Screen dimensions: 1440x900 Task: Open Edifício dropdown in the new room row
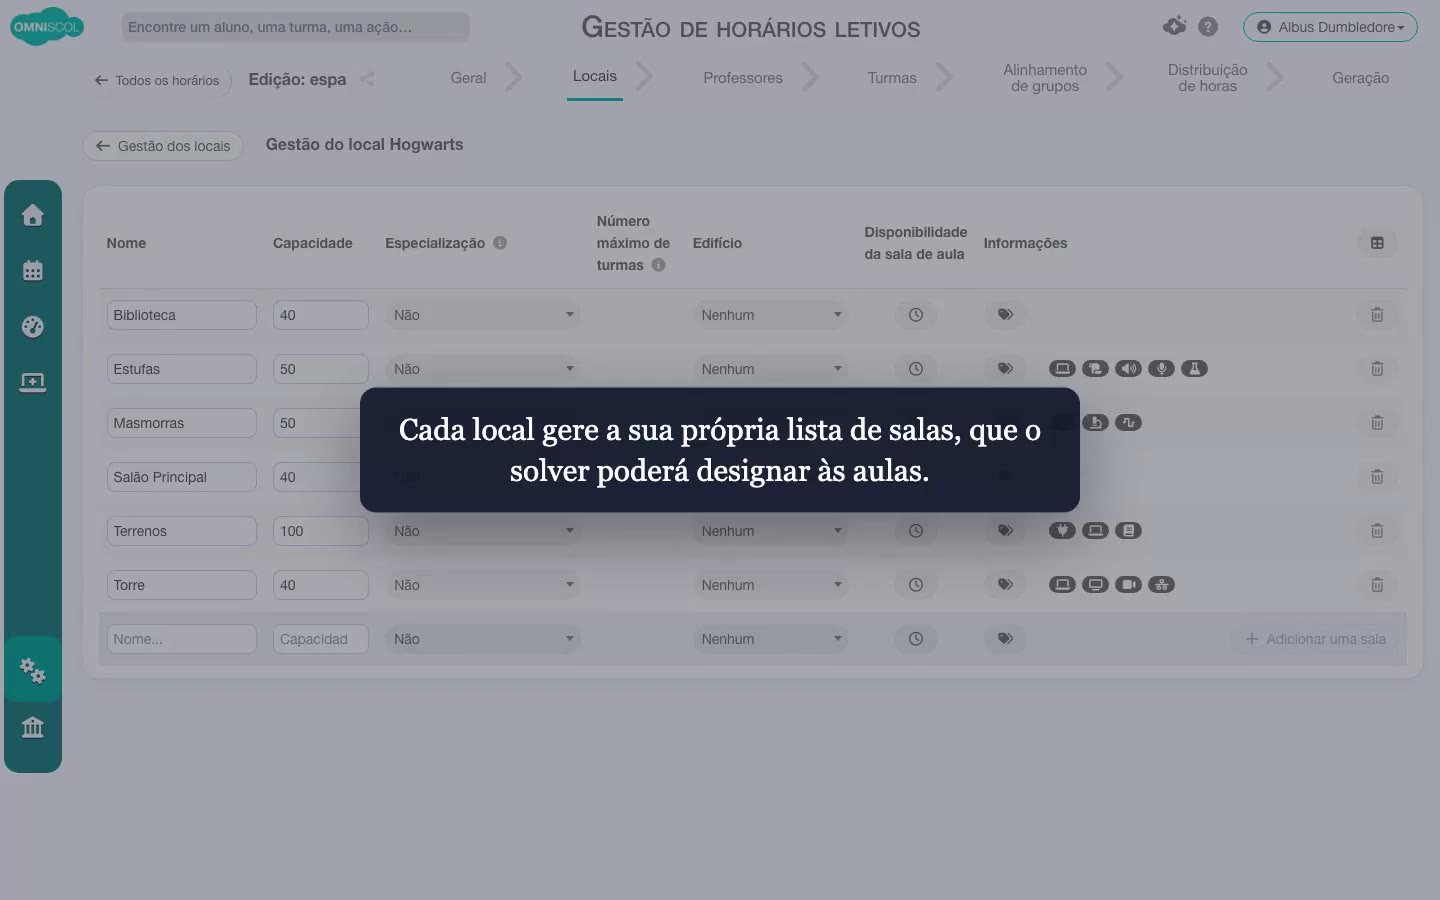click(771, 639)
